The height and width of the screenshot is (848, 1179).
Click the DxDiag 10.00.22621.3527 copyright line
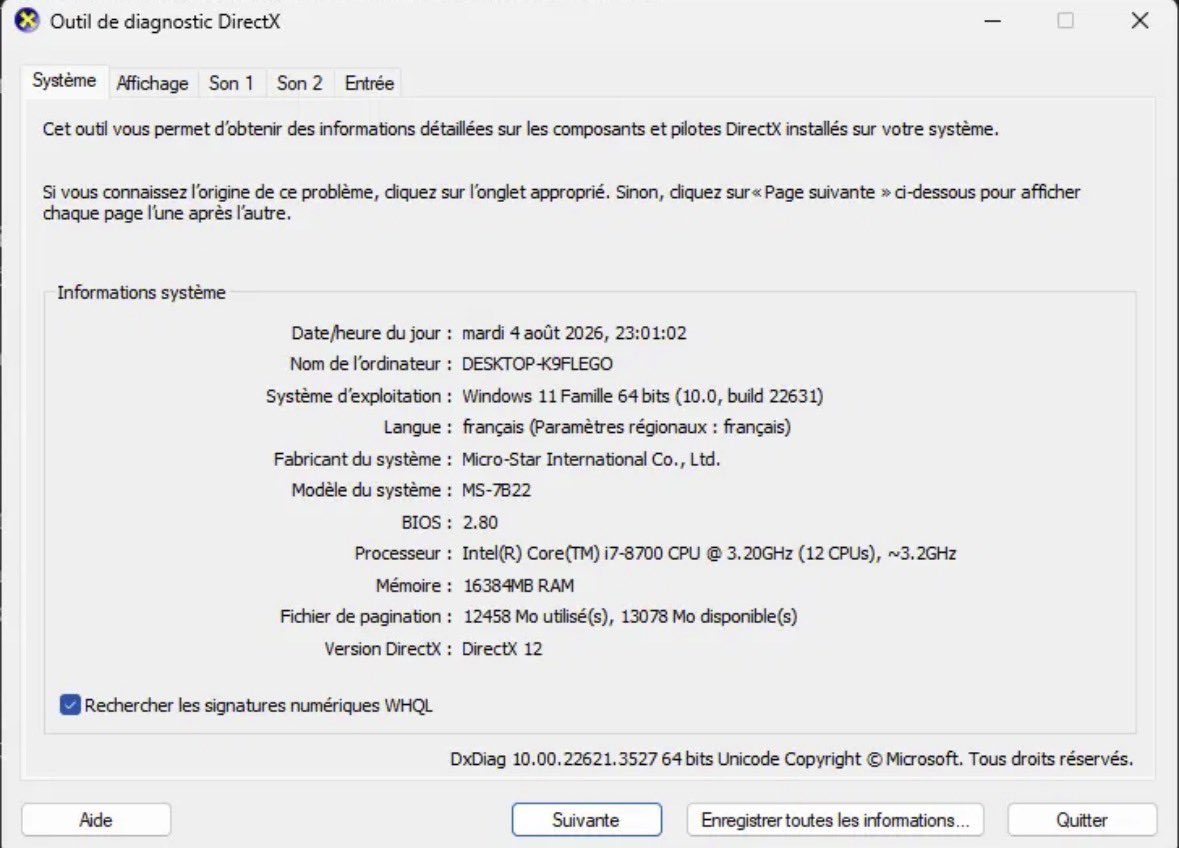click(791, 759)
